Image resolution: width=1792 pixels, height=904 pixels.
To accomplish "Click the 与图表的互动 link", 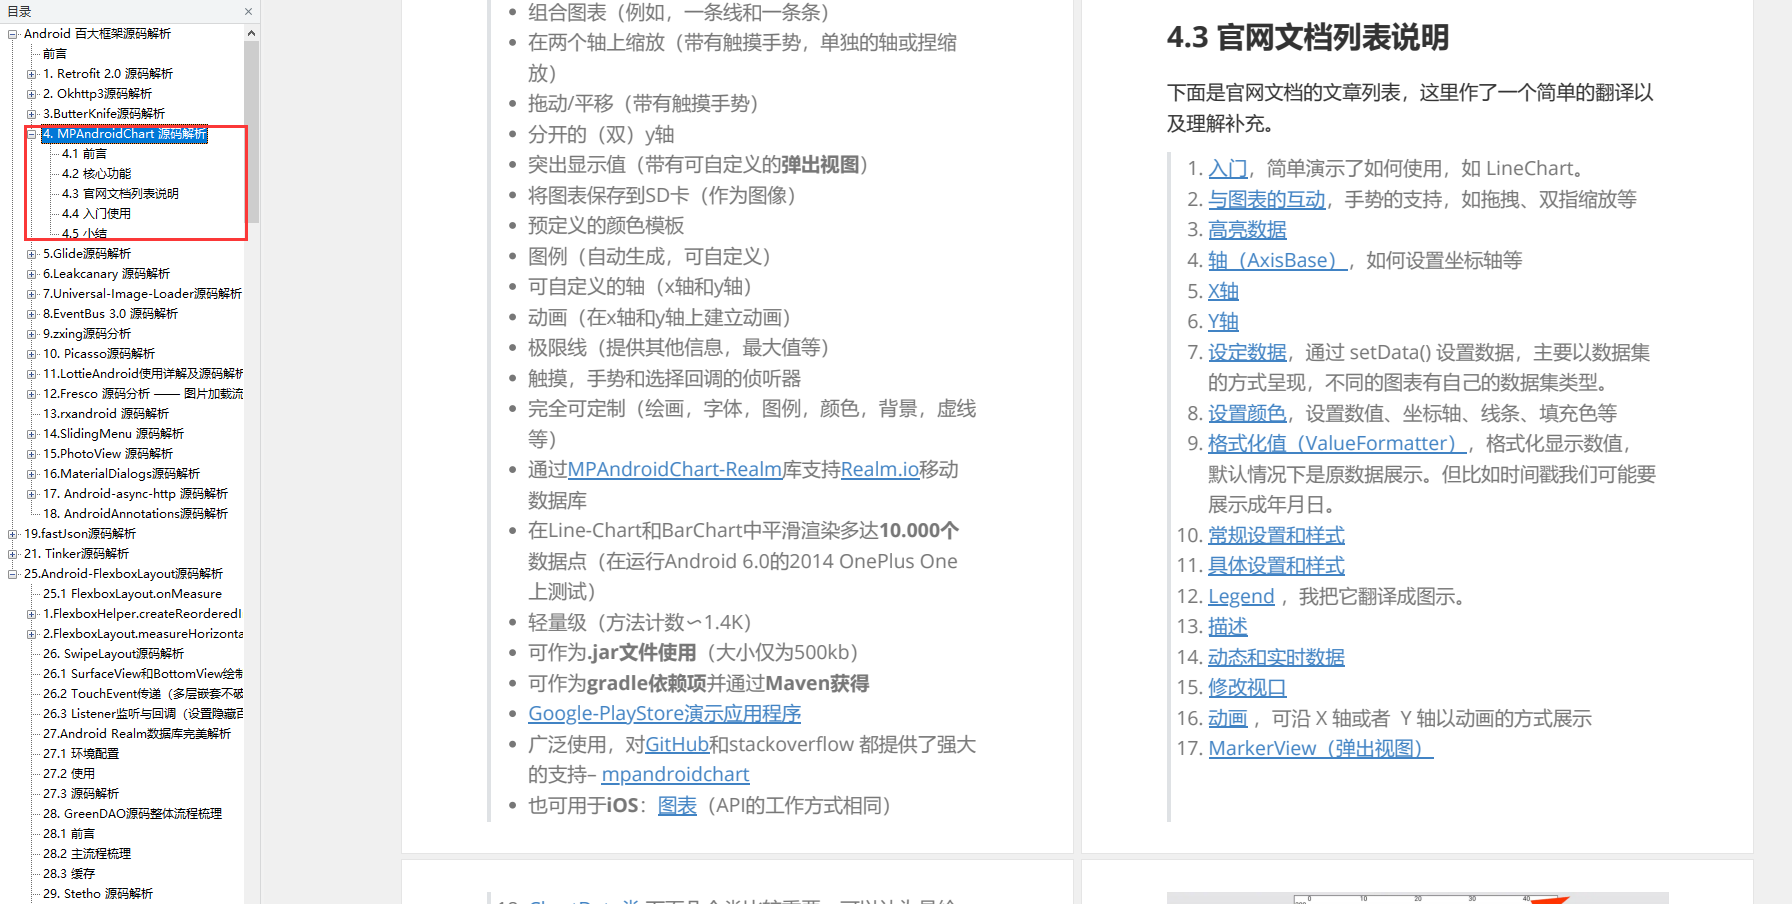I will point(1267,200).
